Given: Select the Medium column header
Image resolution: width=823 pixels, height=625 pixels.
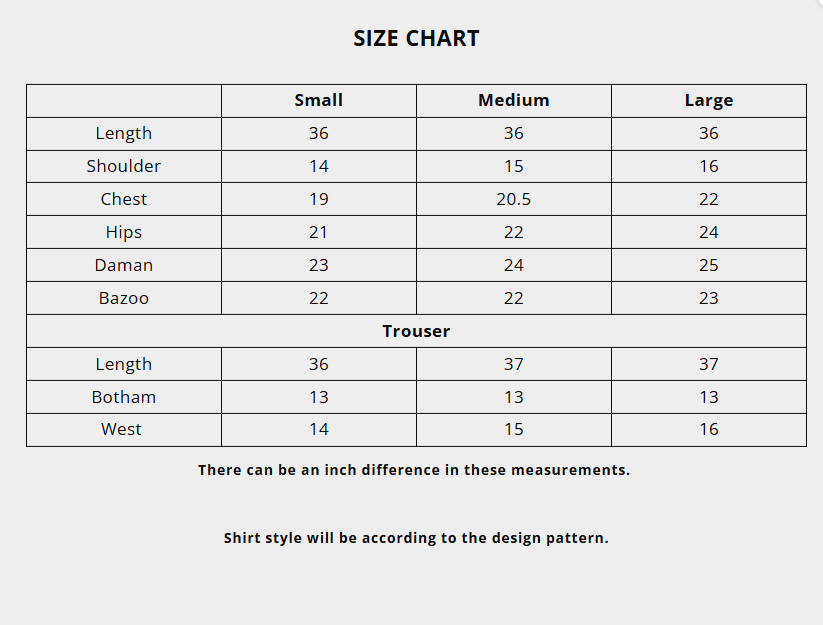Looking at the screenshot, I should pos(514,100).
